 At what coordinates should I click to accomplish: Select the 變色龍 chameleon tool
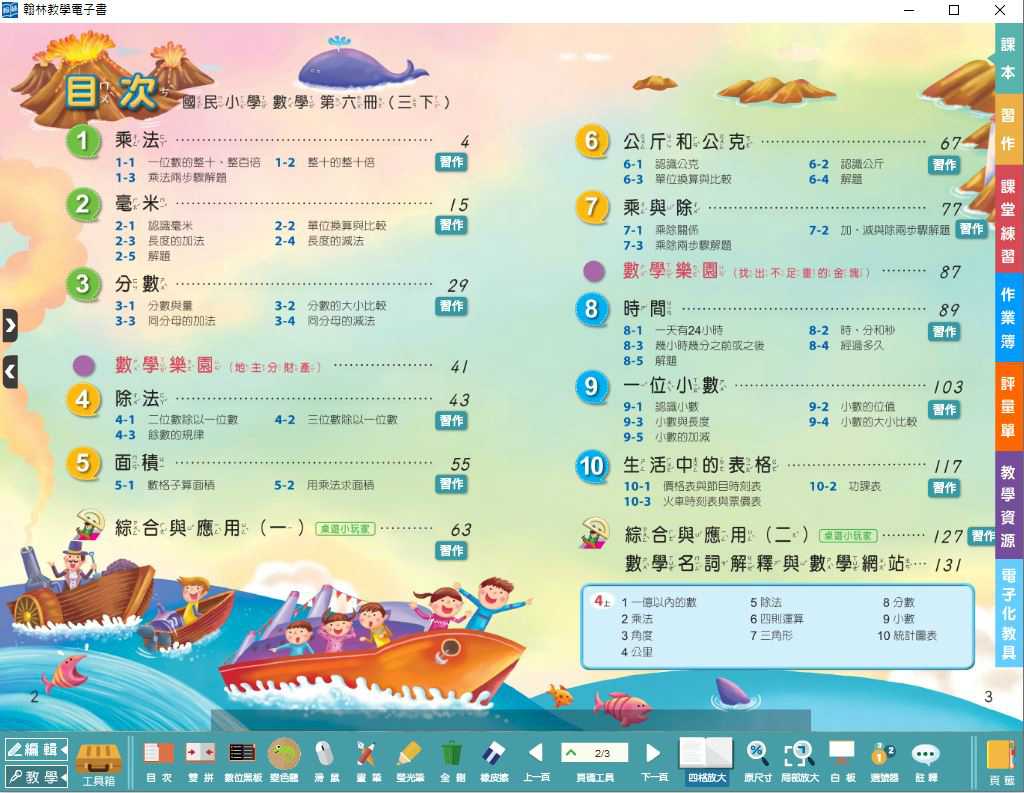click(284, 762)
